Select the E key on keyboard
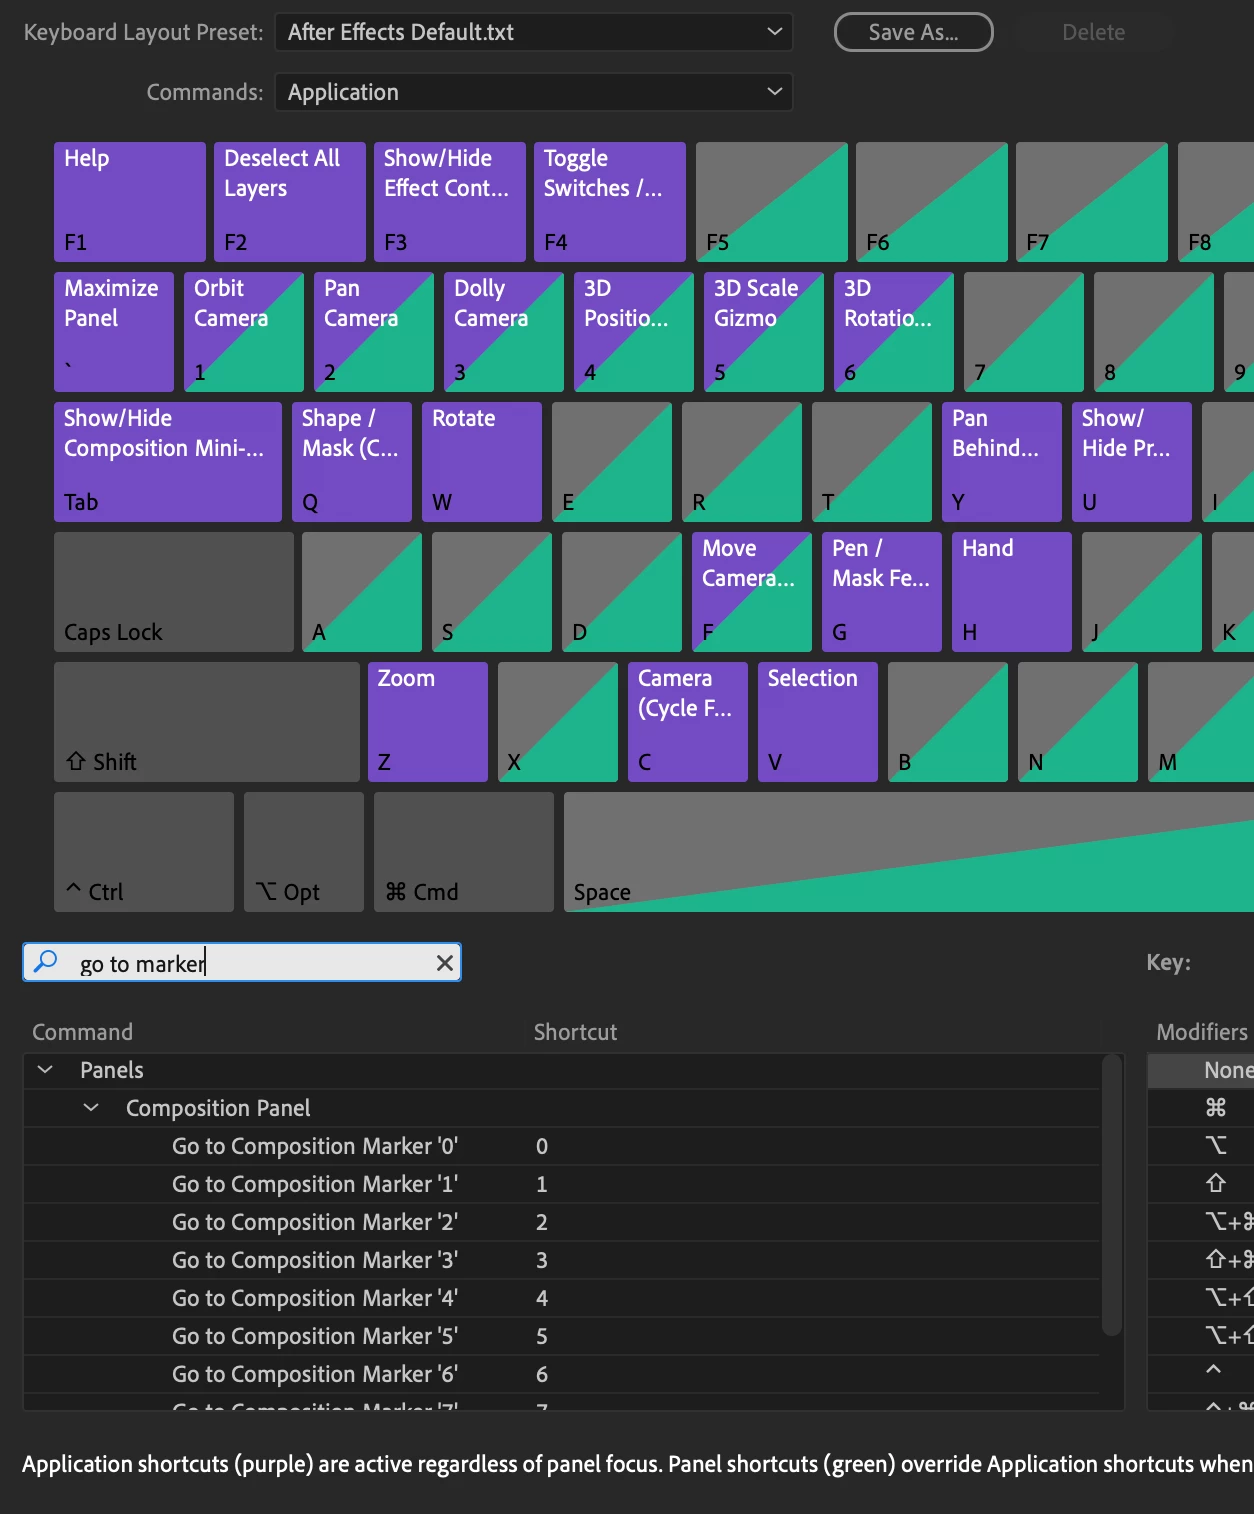Image resolution: width=1254 pixels, height=1514 pixels. tap(612, 462)
